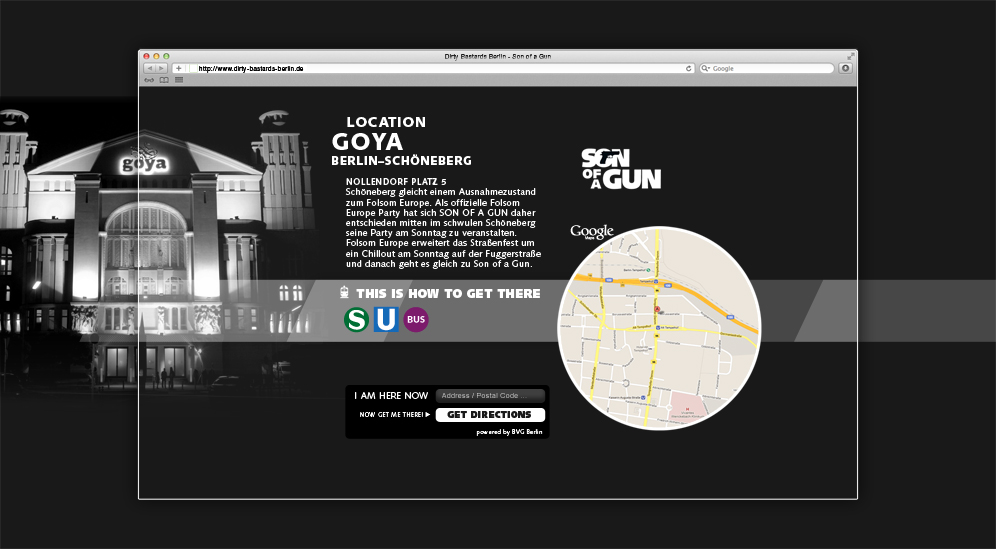Open the circular Google map
This screenshot has width=996, height=549.
(x=659, y=328)
